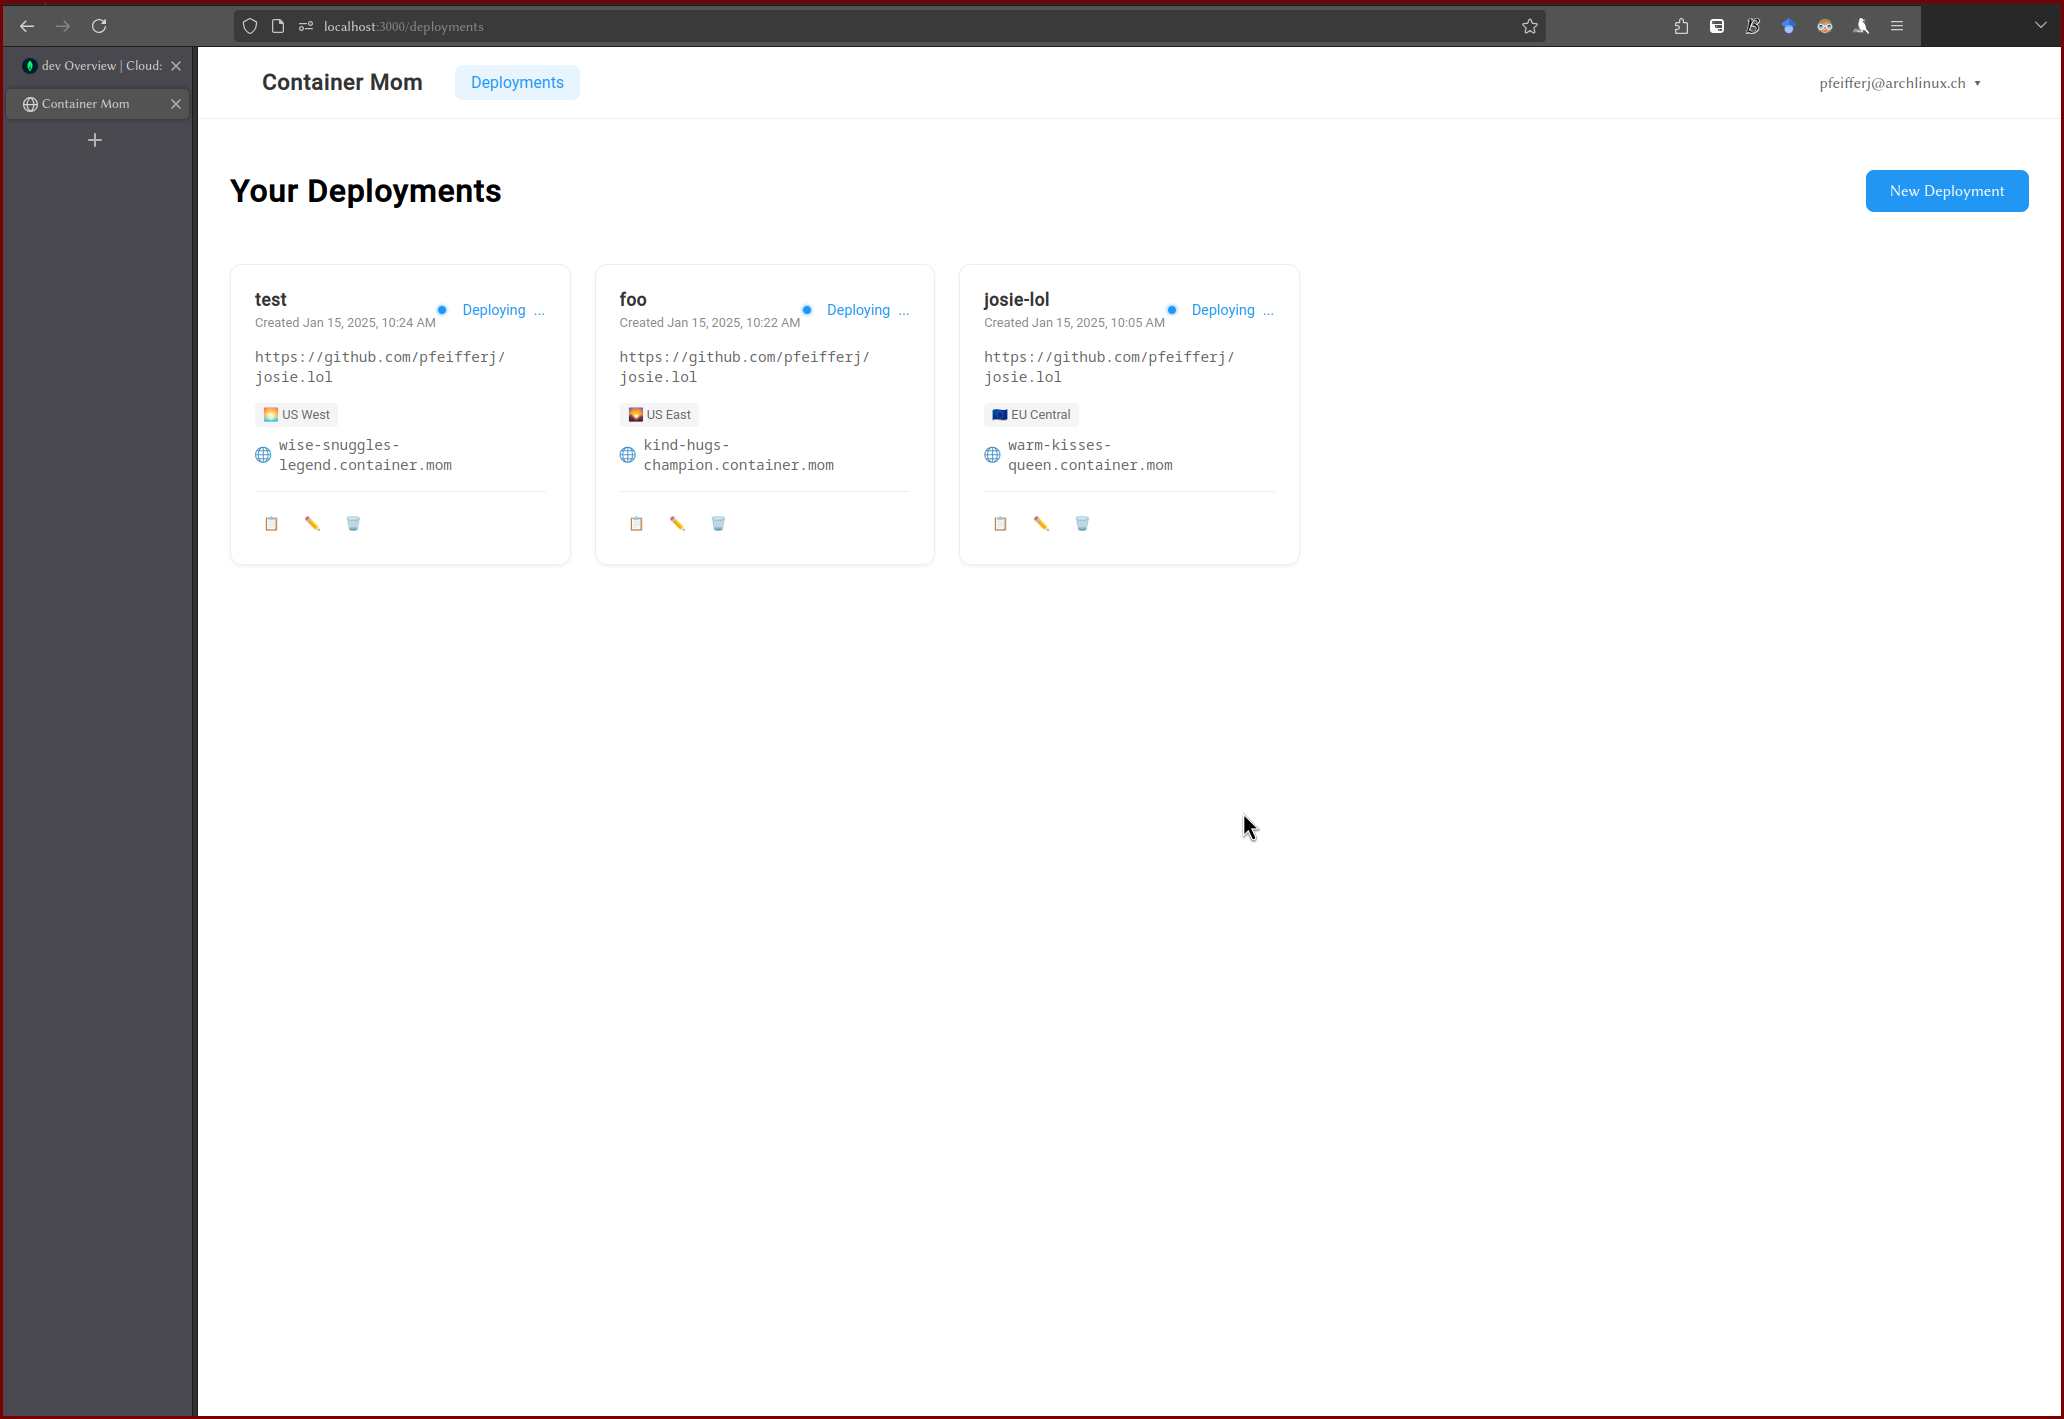
Task: Click the pencil icon on josie-lol card
Action: pos(1041,524)
